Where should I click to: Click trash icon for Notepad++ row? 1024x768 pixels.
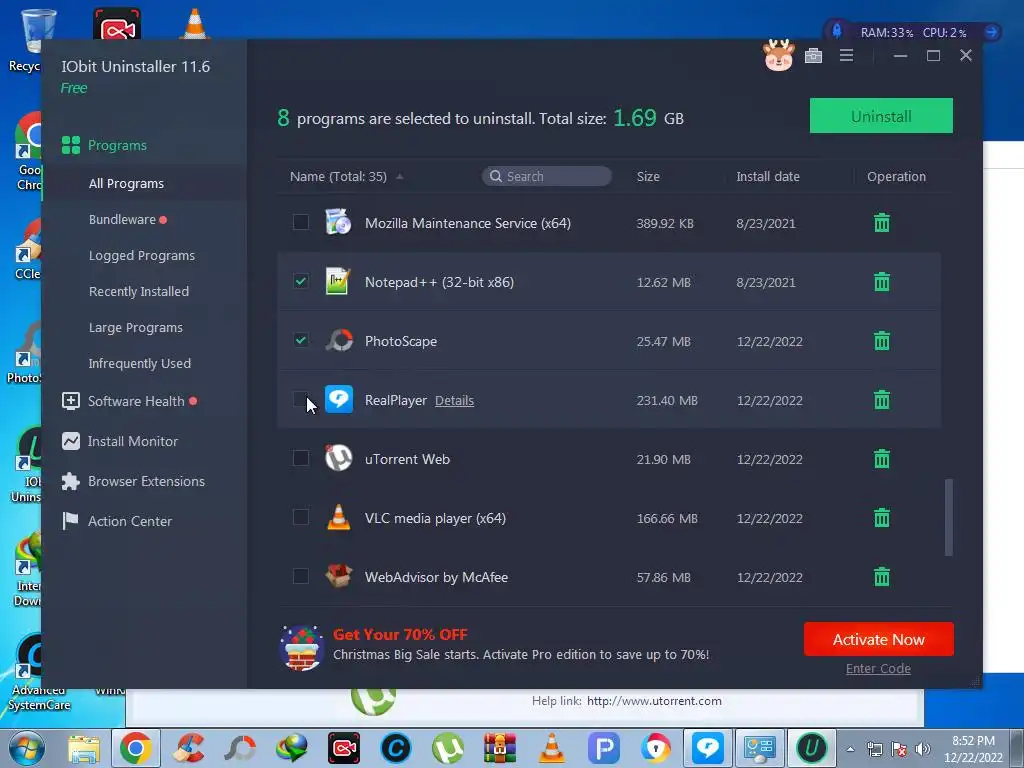tap(882, 281)
